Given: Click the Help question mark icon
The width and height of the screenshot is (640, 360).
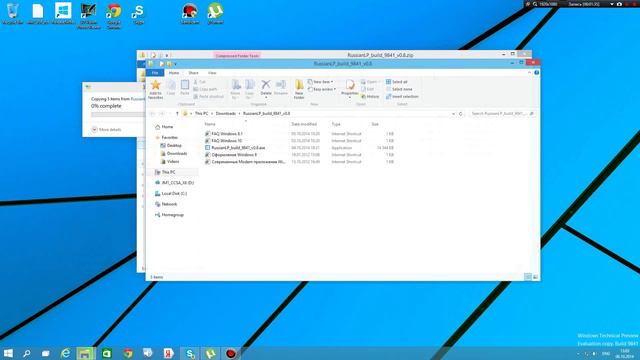Looking at the screenshot, I should point(537,73).
